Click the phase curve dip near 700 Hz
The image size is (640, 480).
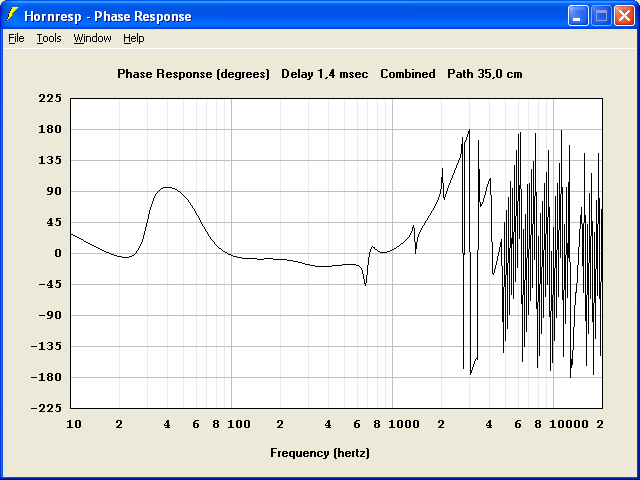(x=365, y=284)
